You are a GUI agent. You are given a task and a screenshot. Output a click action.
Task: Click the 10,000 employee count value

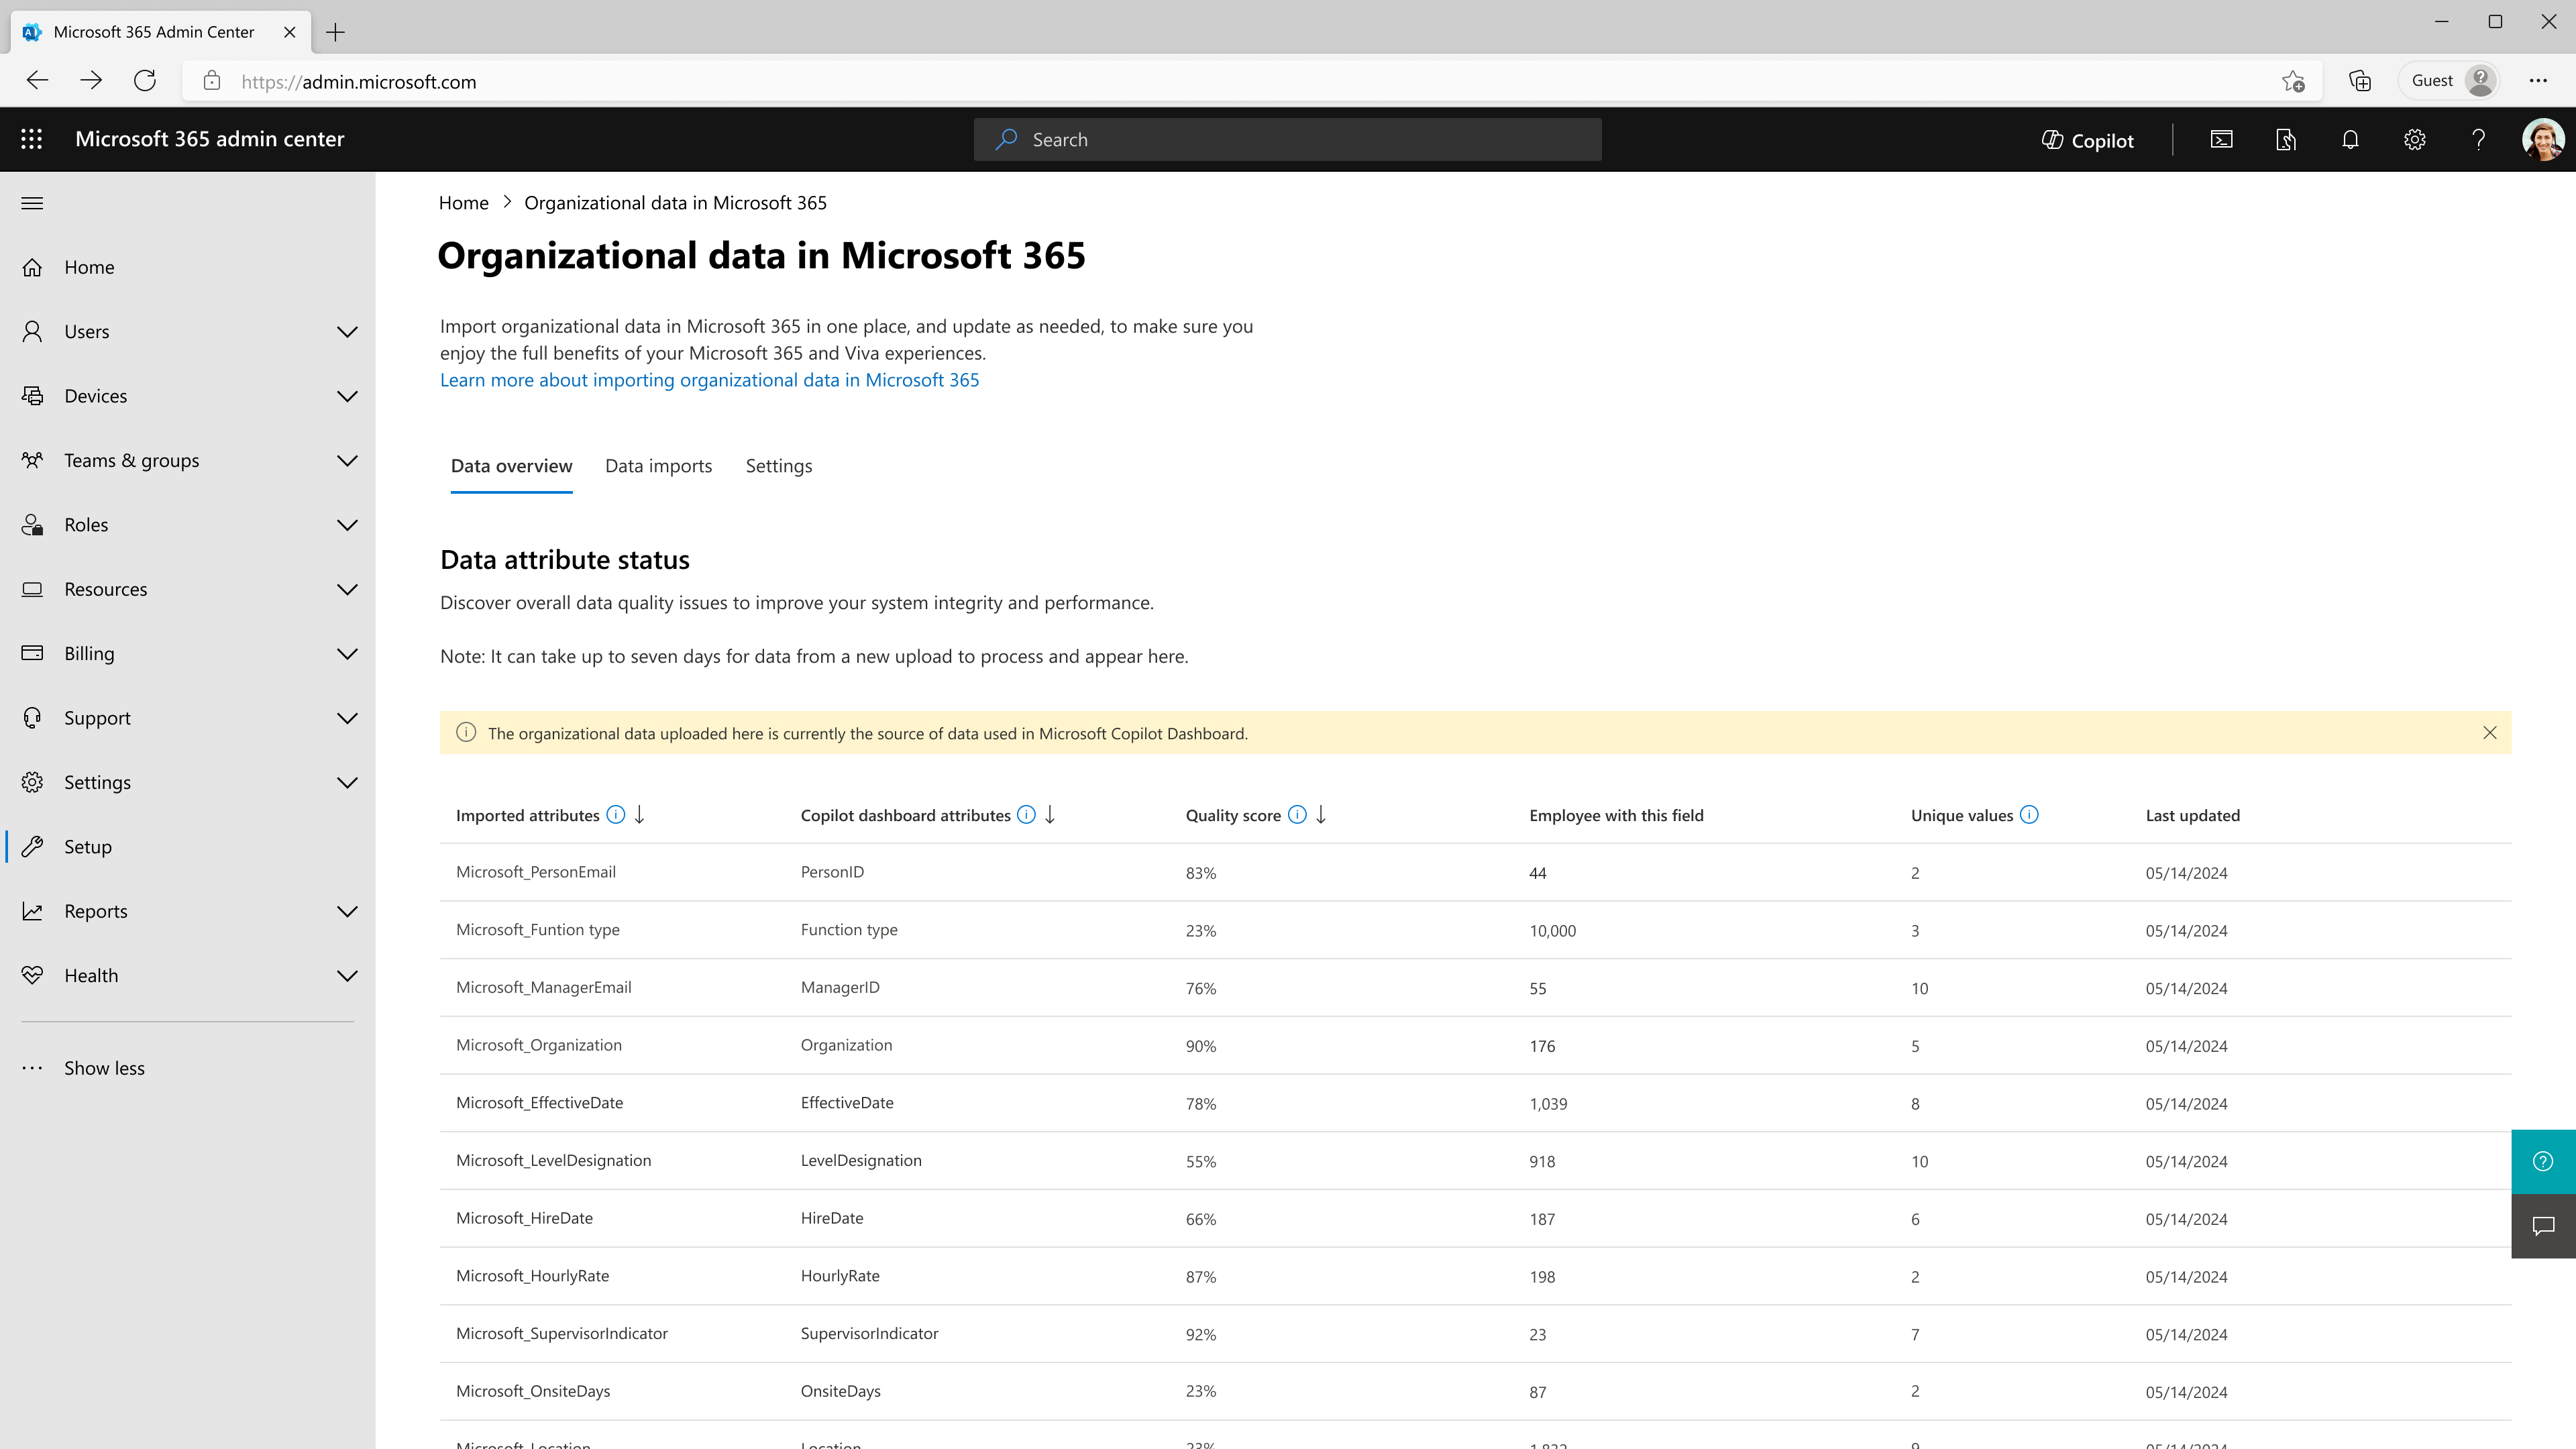tap(1552, 931)
